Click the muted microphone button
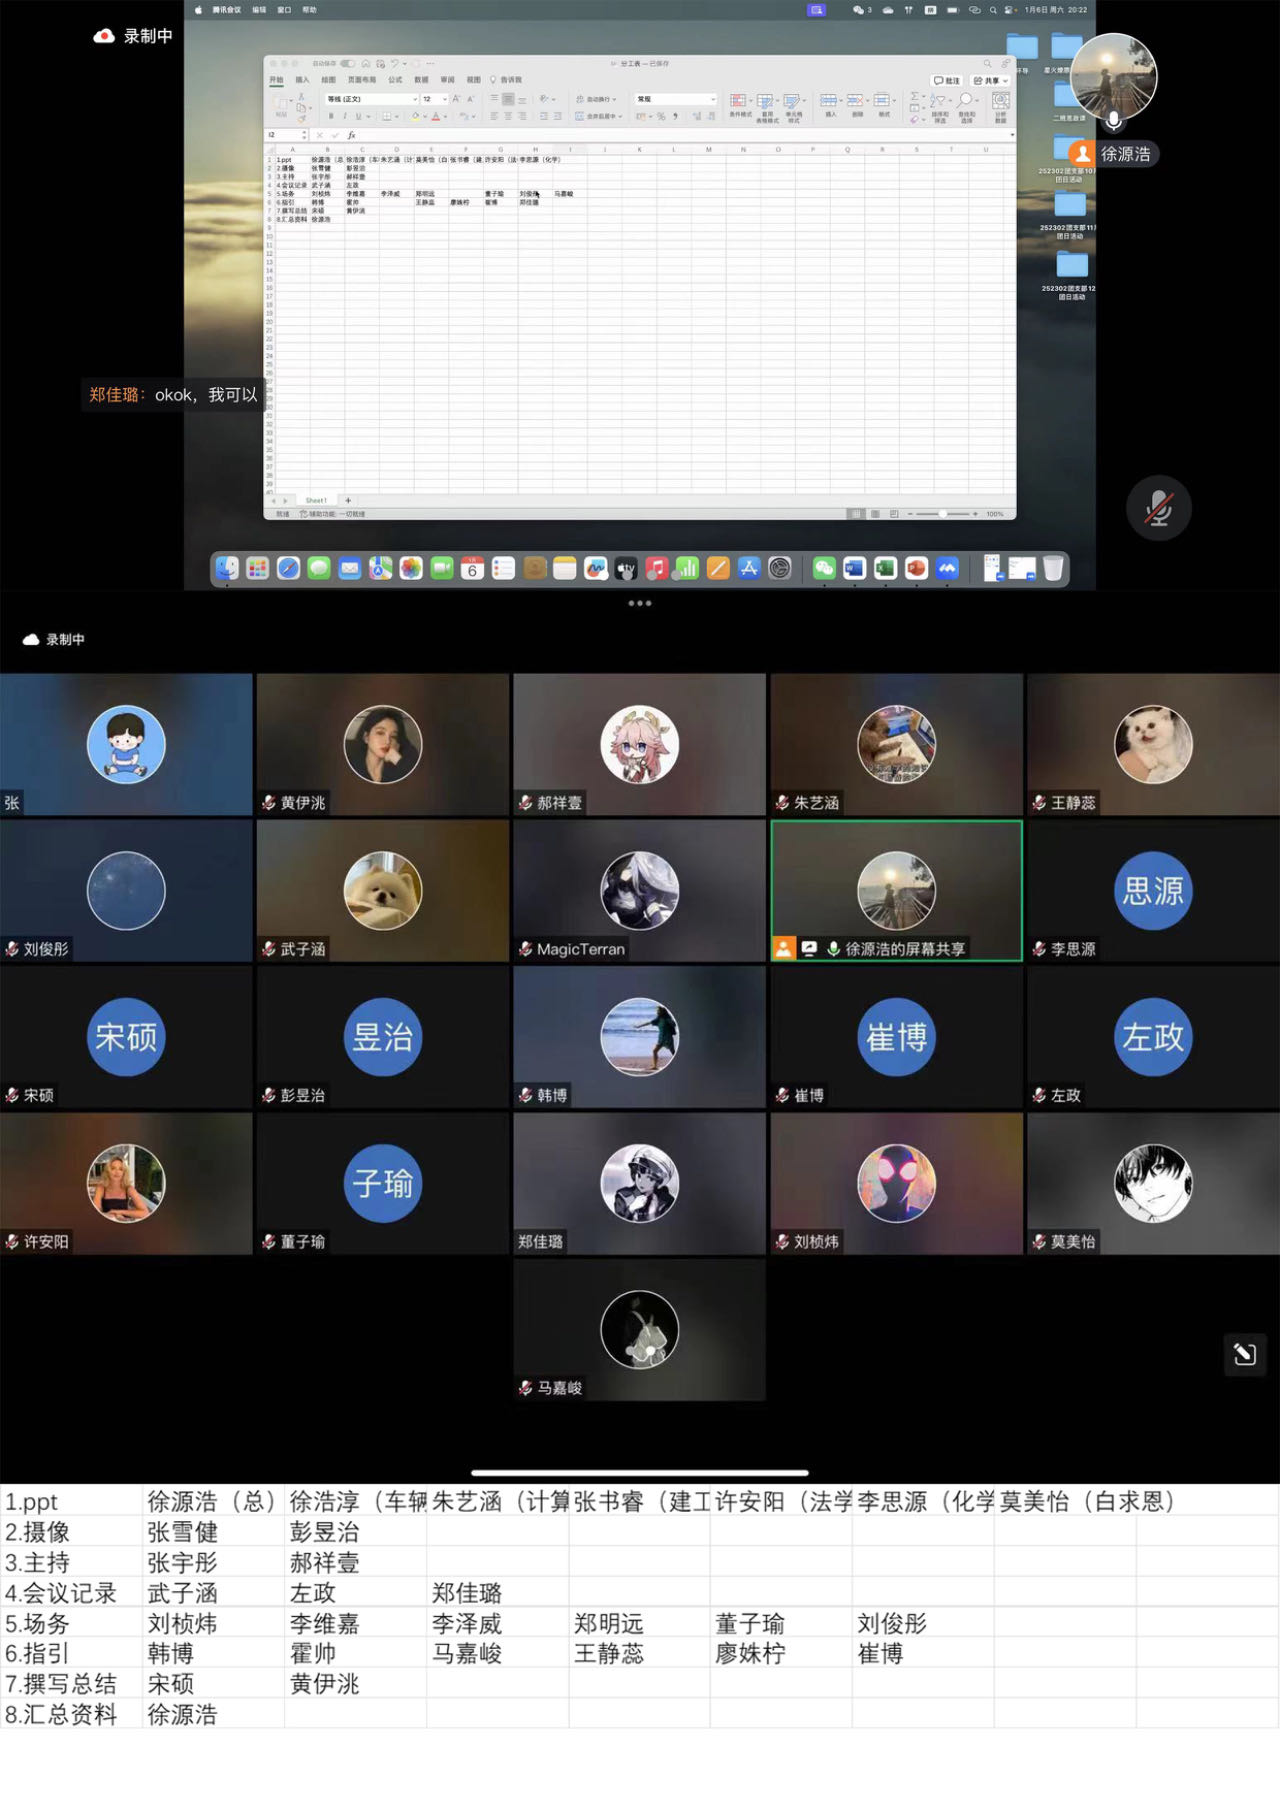Image resolution: width=1280 pixels, height=1810 pixels. click(1158, 508)
